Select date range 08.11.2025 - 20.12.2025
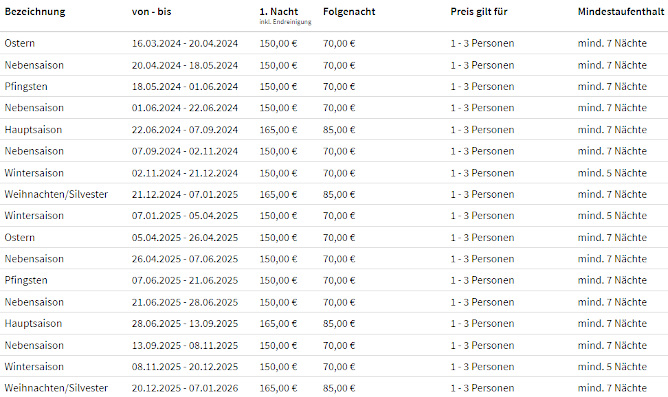This screenshot has width=668, height=397. pyautogui.click(x=184, y=367)
